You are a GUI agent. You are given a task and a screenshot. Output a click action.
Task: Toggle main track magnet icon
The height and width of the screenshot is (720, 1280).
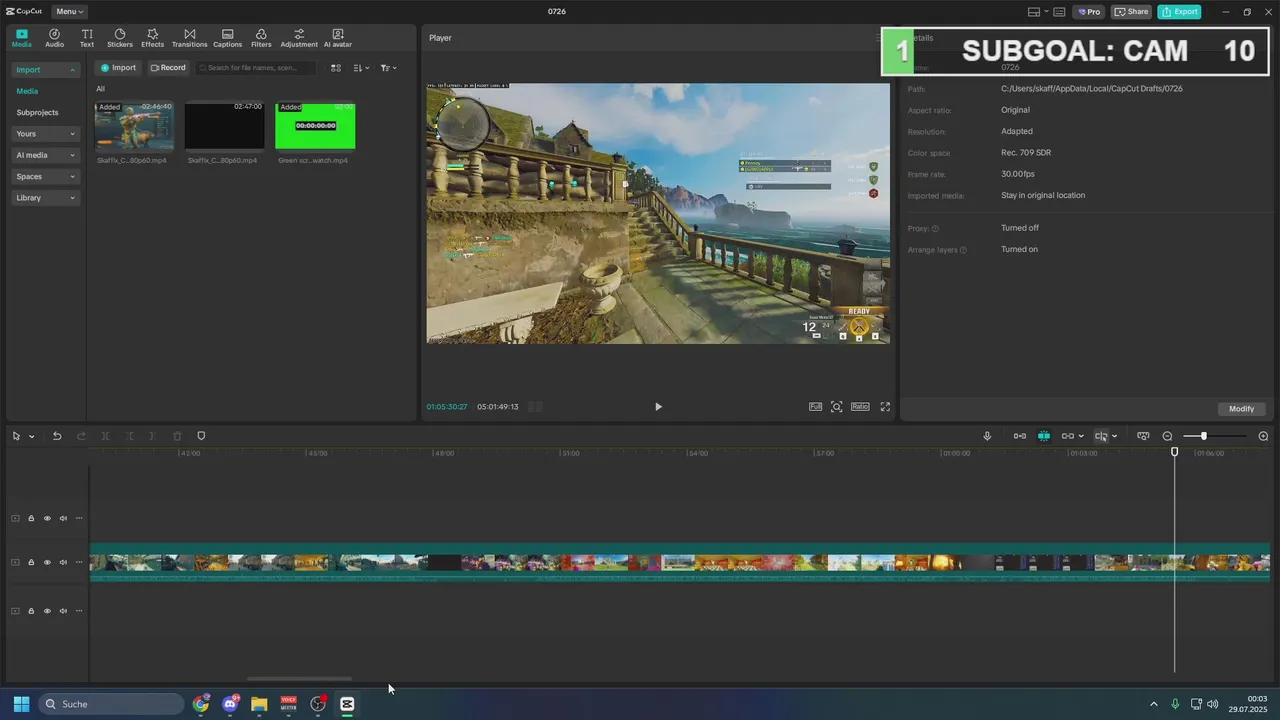point(1019,436)
